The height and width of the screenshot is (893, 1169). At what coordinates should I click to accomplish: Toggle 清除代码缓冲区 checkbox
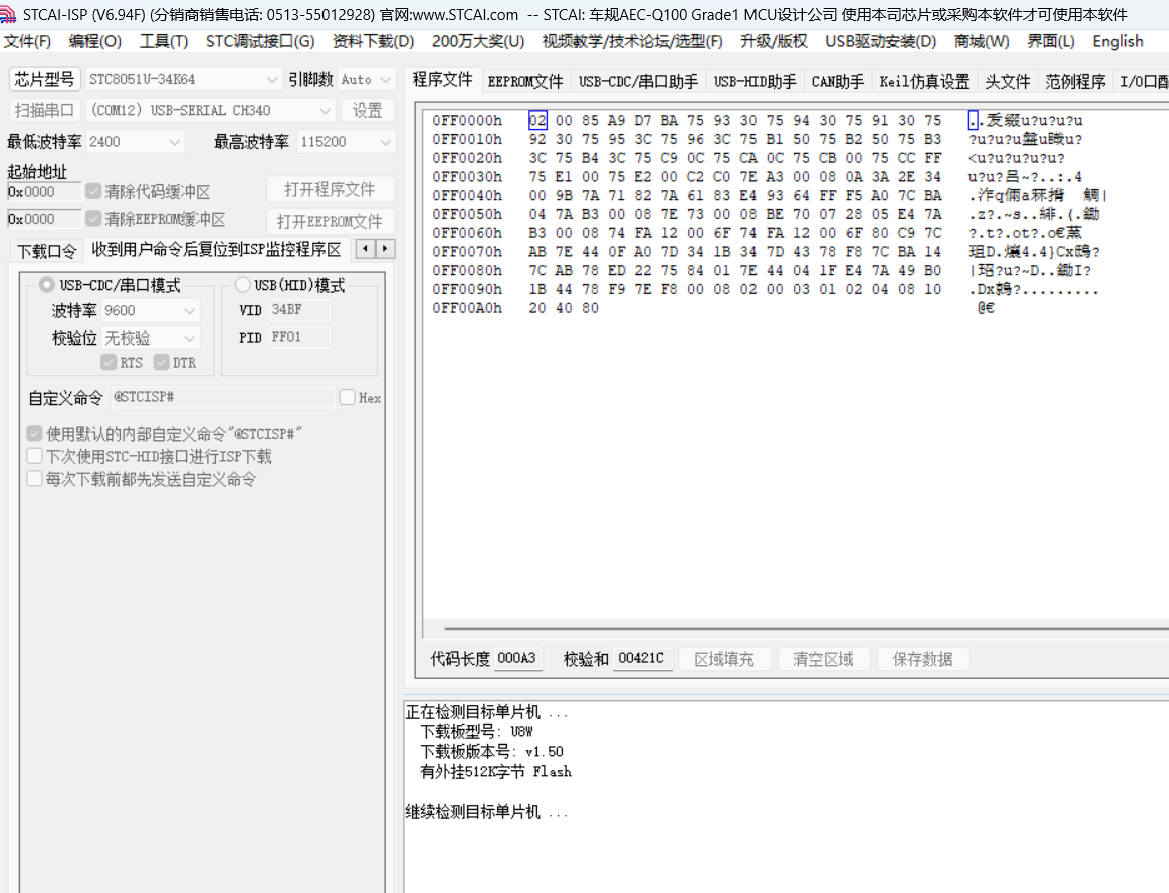point(92,191)
